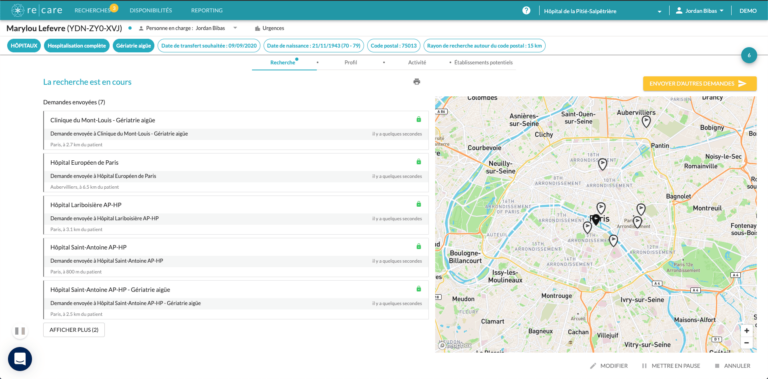
Task: Click Code postal : 75013 chip
Action: click(394, 46)
